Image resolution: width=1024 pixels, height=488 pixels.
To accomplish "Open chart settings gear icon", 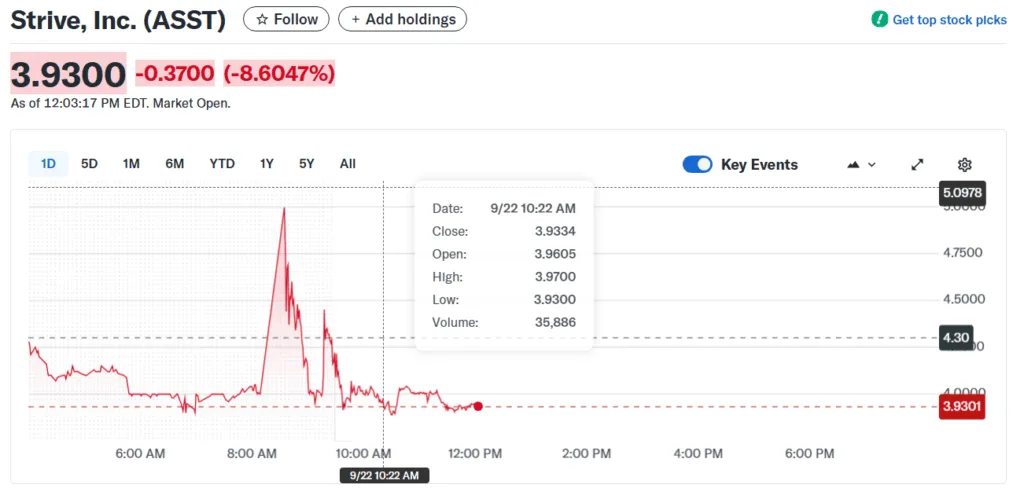I will [964, 165].
